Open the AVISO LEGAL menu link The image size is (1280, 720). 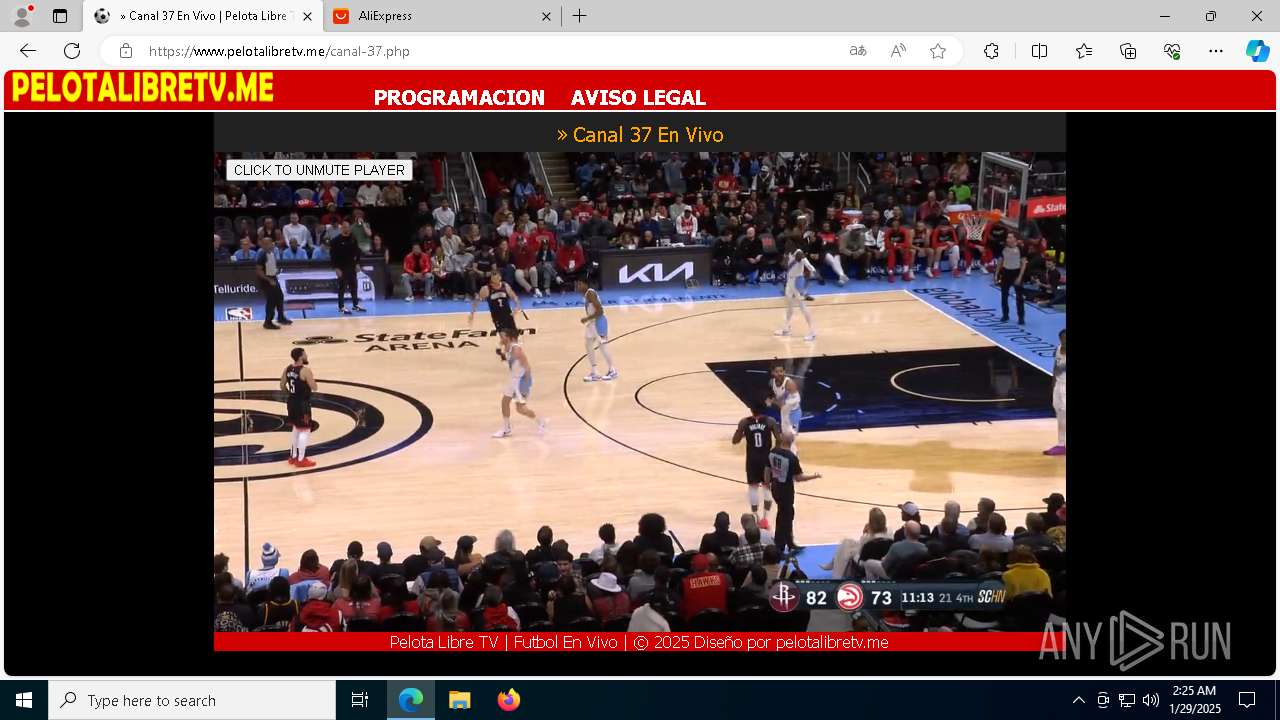[638, 98]
